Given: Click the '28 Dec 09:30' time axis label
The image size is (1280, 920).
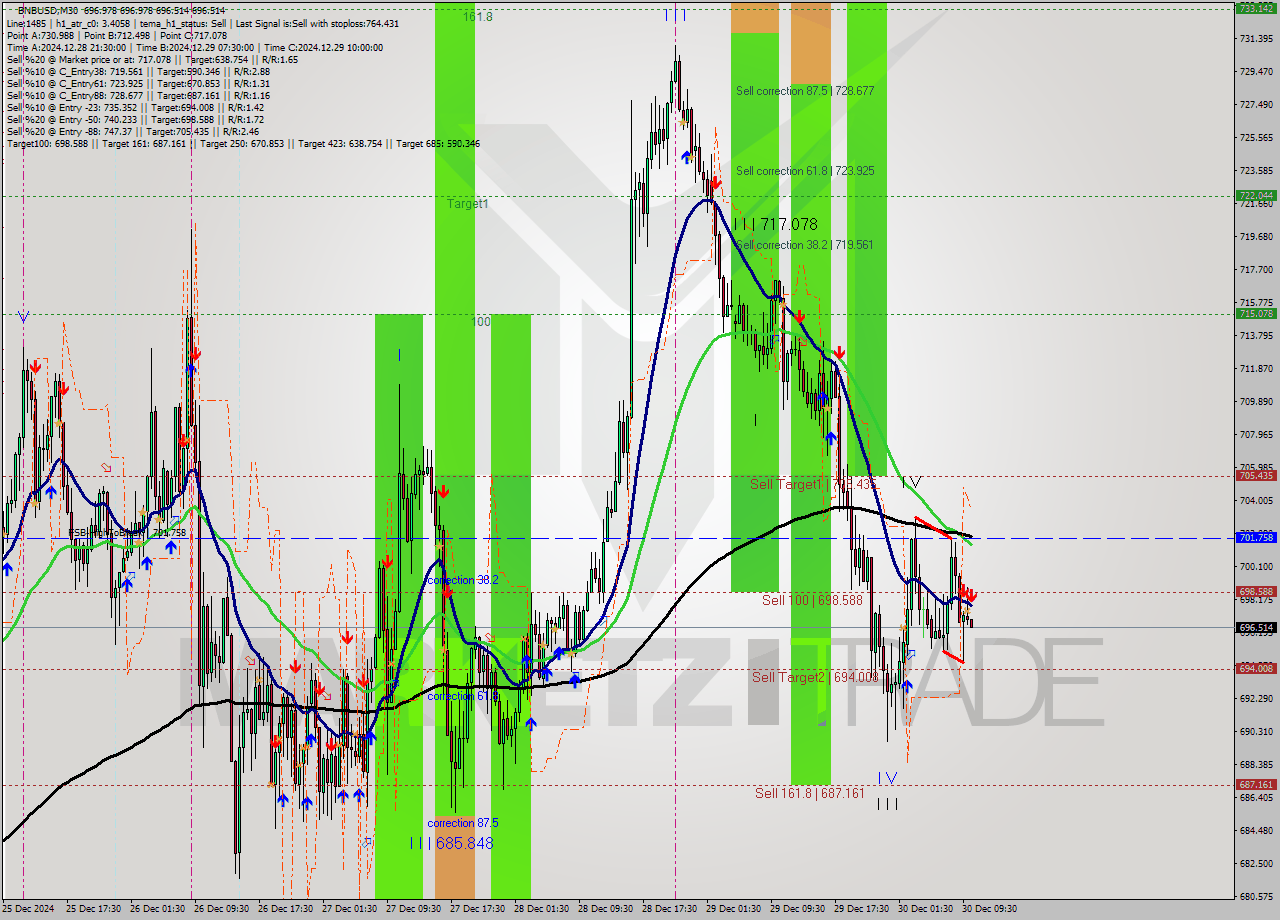Looking at the screenshot, I should pyautogui.click(x=605, y=909).
